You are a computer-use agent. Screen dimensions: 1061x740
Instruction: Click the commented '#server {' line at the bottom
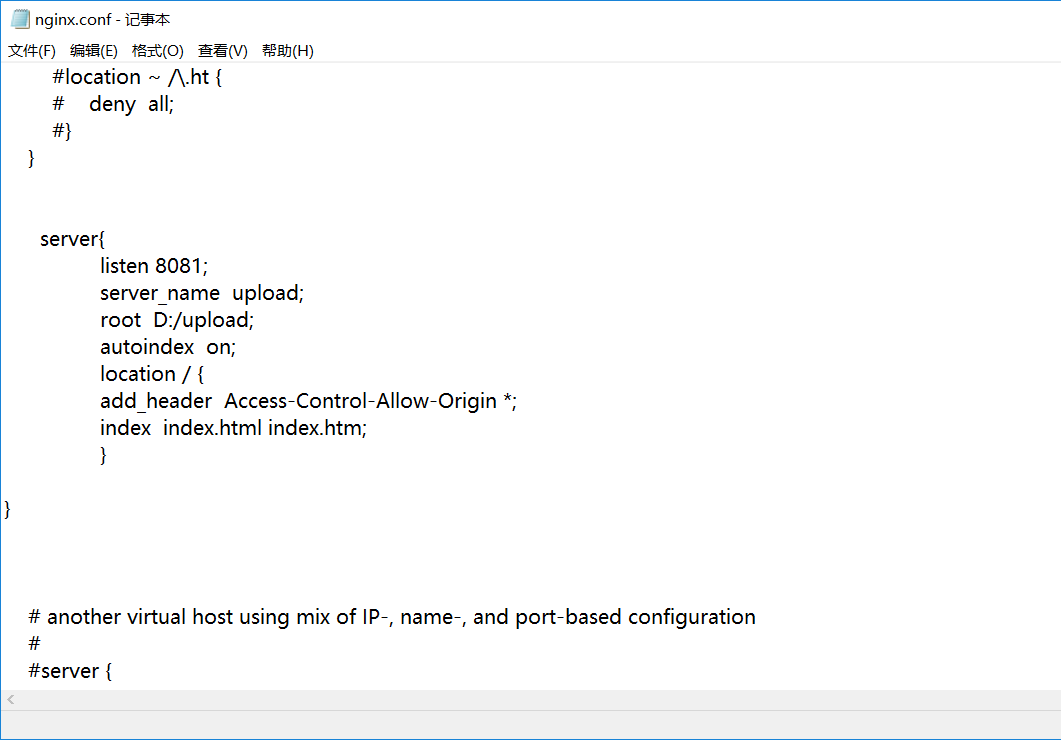coord(70,671)
